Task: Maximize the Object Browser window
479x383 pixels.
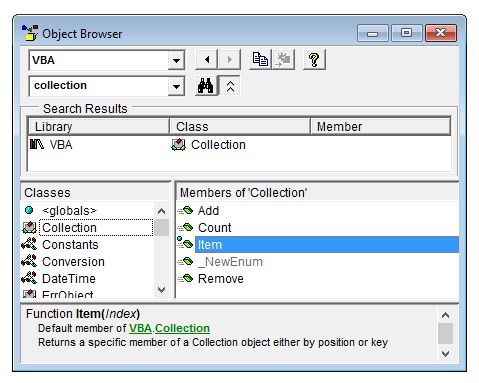Action: [406, 33]
